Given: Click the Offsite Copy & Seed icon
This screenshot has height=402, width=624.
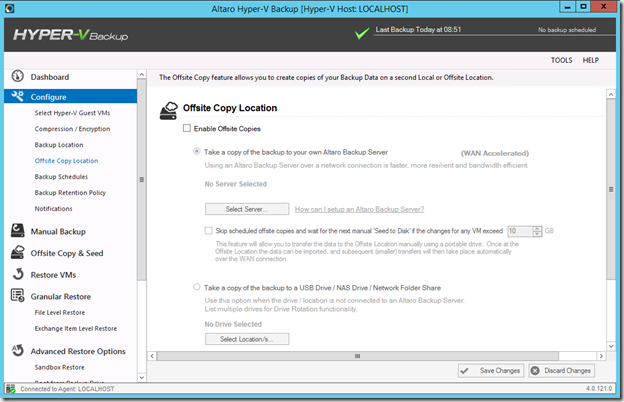Looking at the screenshot, I should coord(18,252).
